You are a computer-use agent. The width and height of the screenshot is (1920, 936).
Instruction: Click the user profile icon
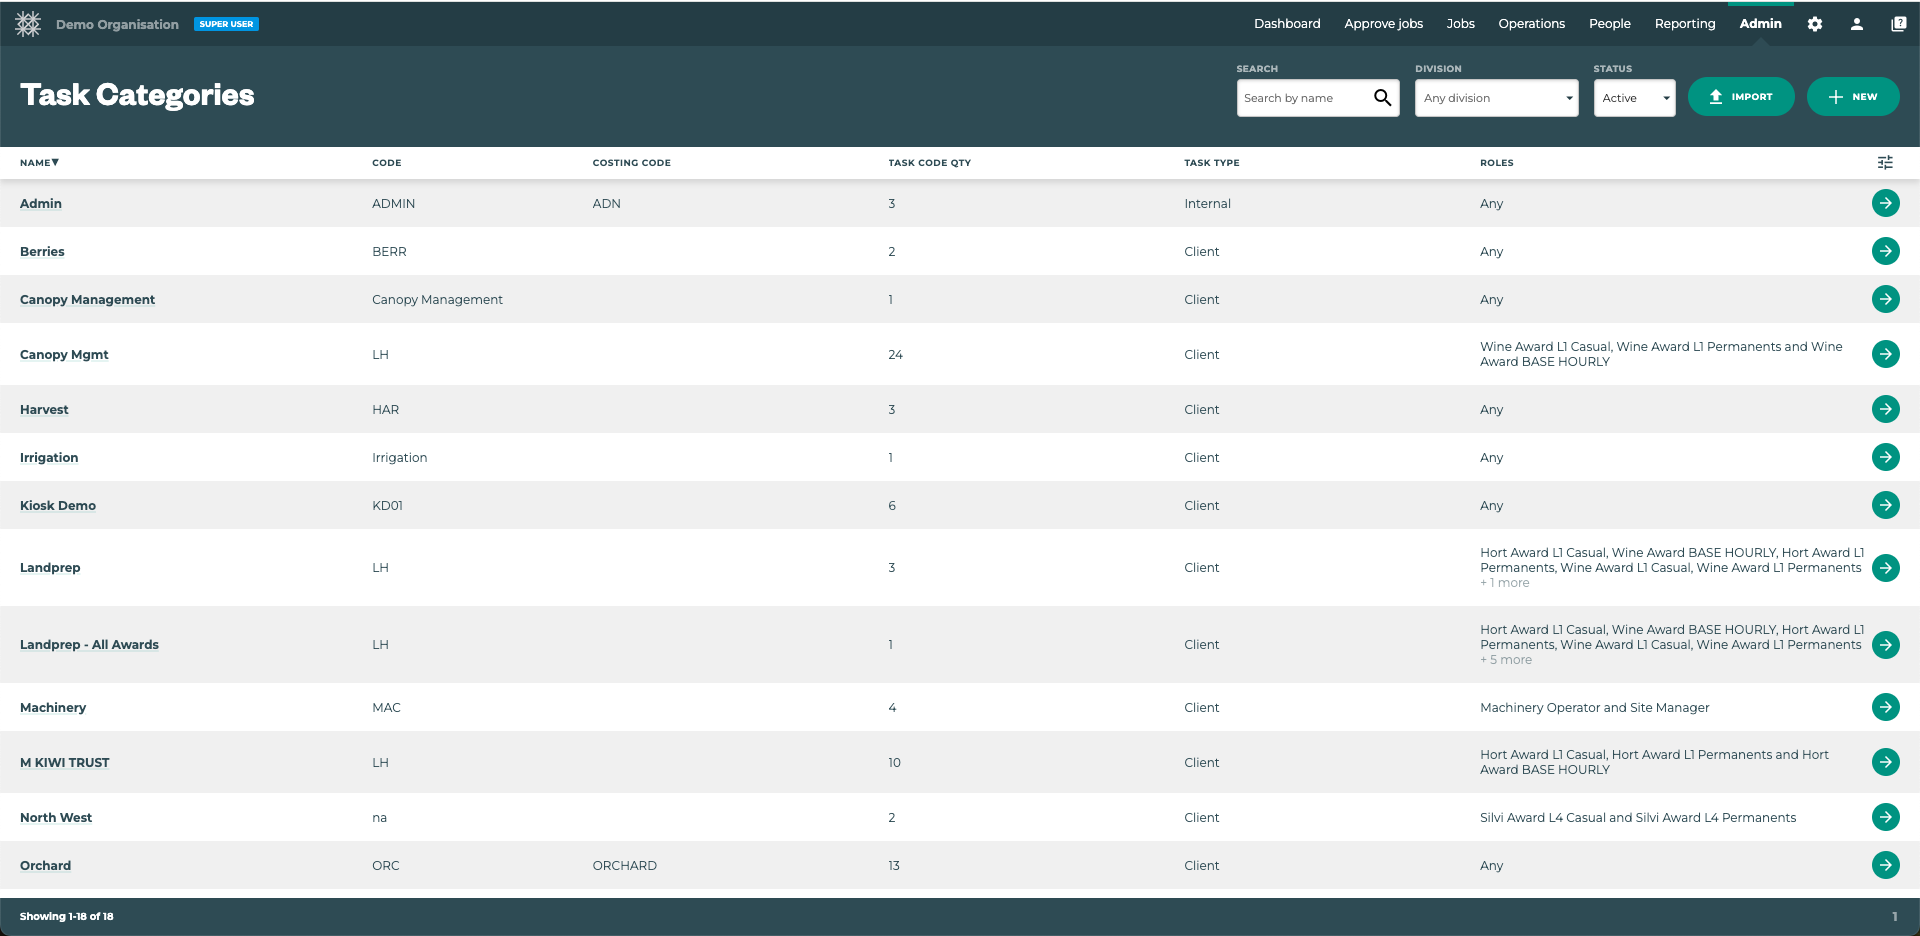click(x=1857, y=23)
